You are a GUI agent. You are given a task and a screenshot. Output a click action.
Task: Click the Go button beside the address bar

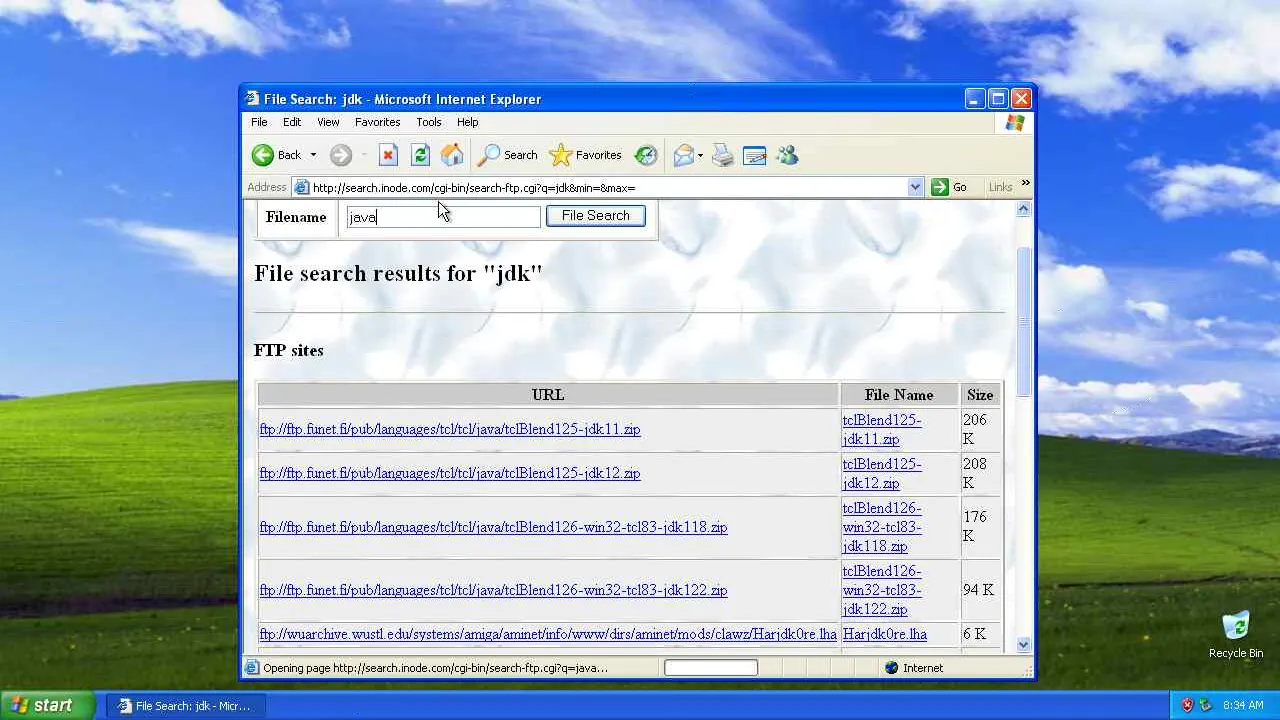point(949,187)
